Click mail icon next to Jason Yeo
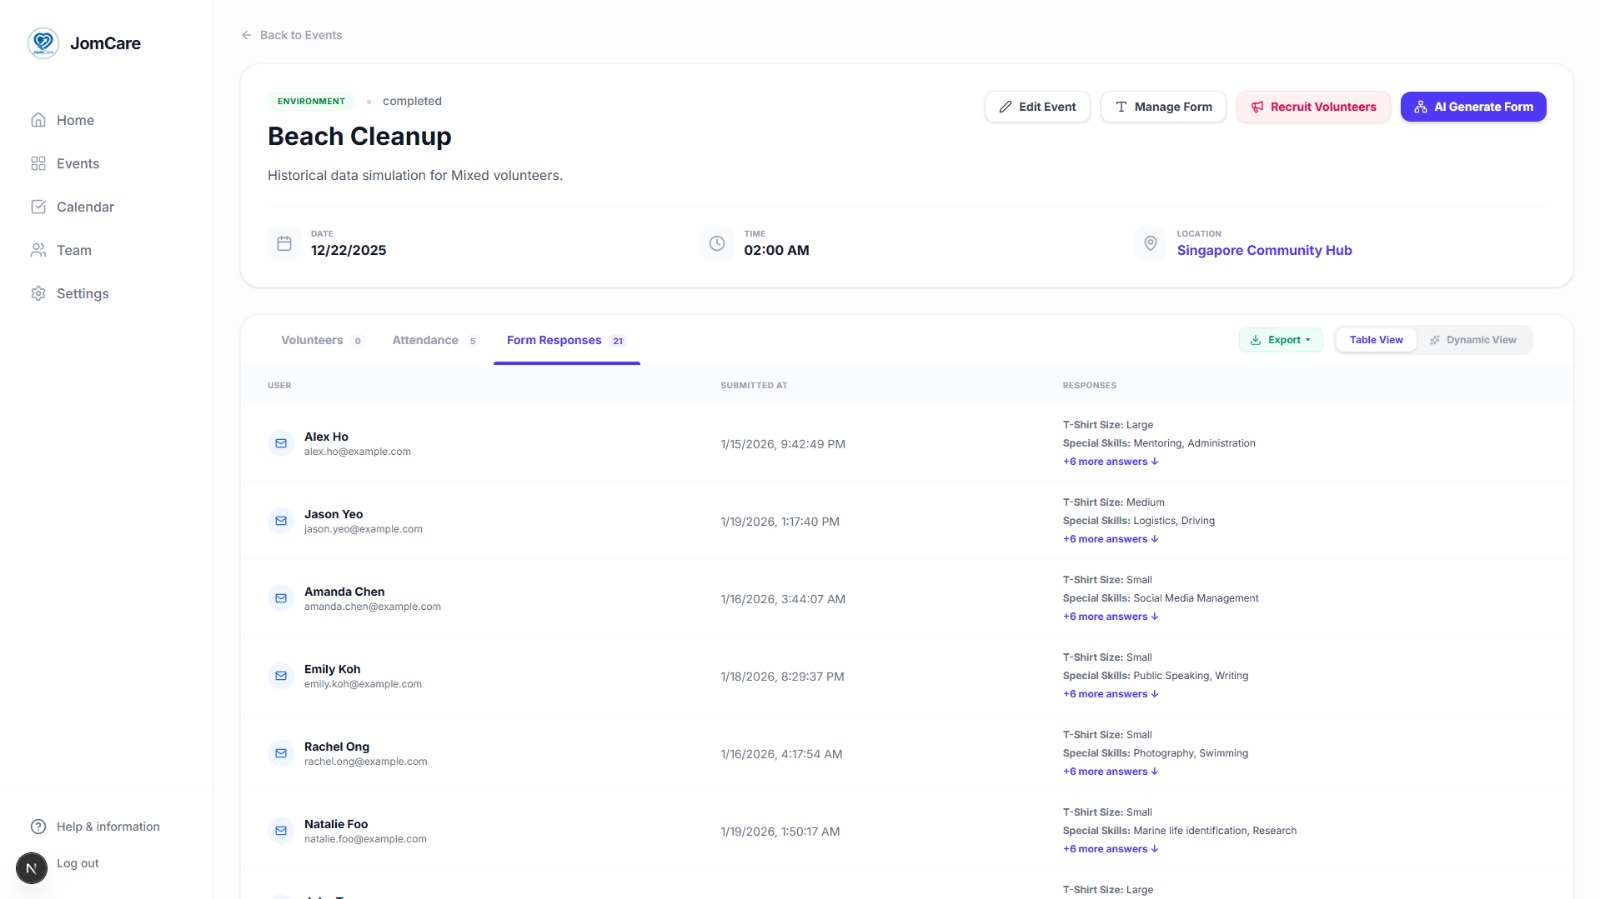Screen dimensions: 1600x899 tap(281, 521)
